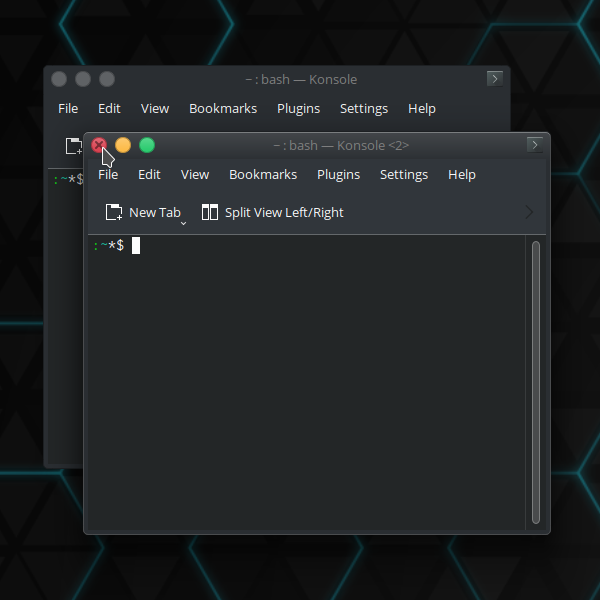Image resolution: width=600 pixels, height=600 pixels.
Task: Close the Konsole <2> window
Action: pyautogui.click(x=99, y=145)
